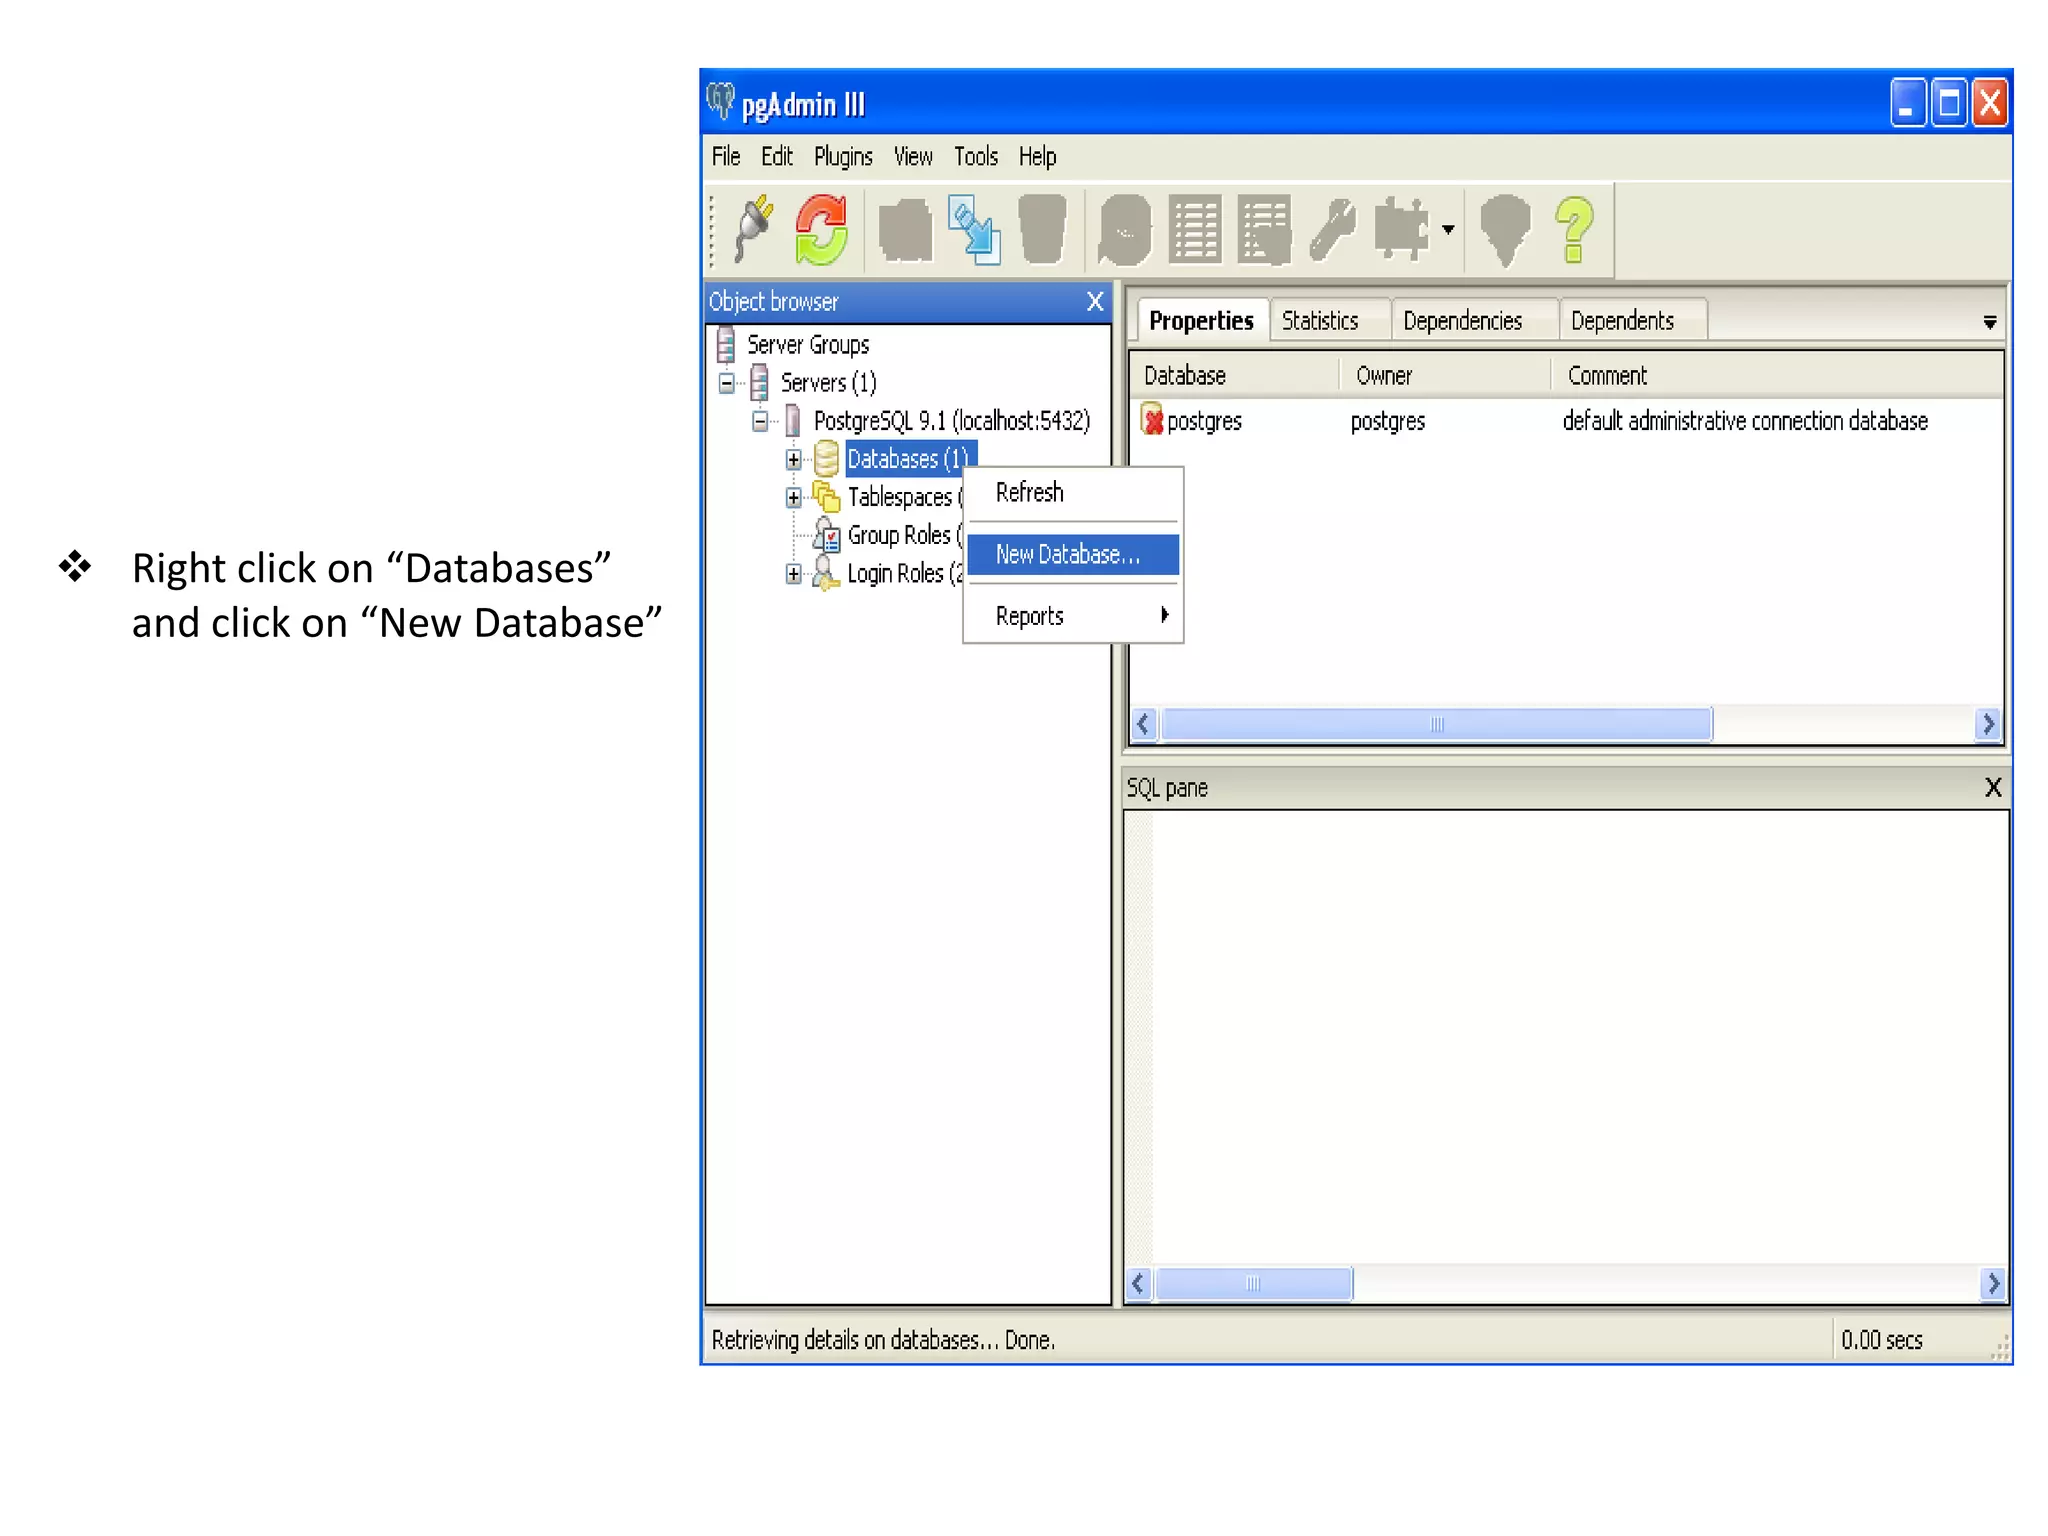Switch to the Properties tab
Viewport: 2048px width, 1536px height.
(x=1201, y=321)
